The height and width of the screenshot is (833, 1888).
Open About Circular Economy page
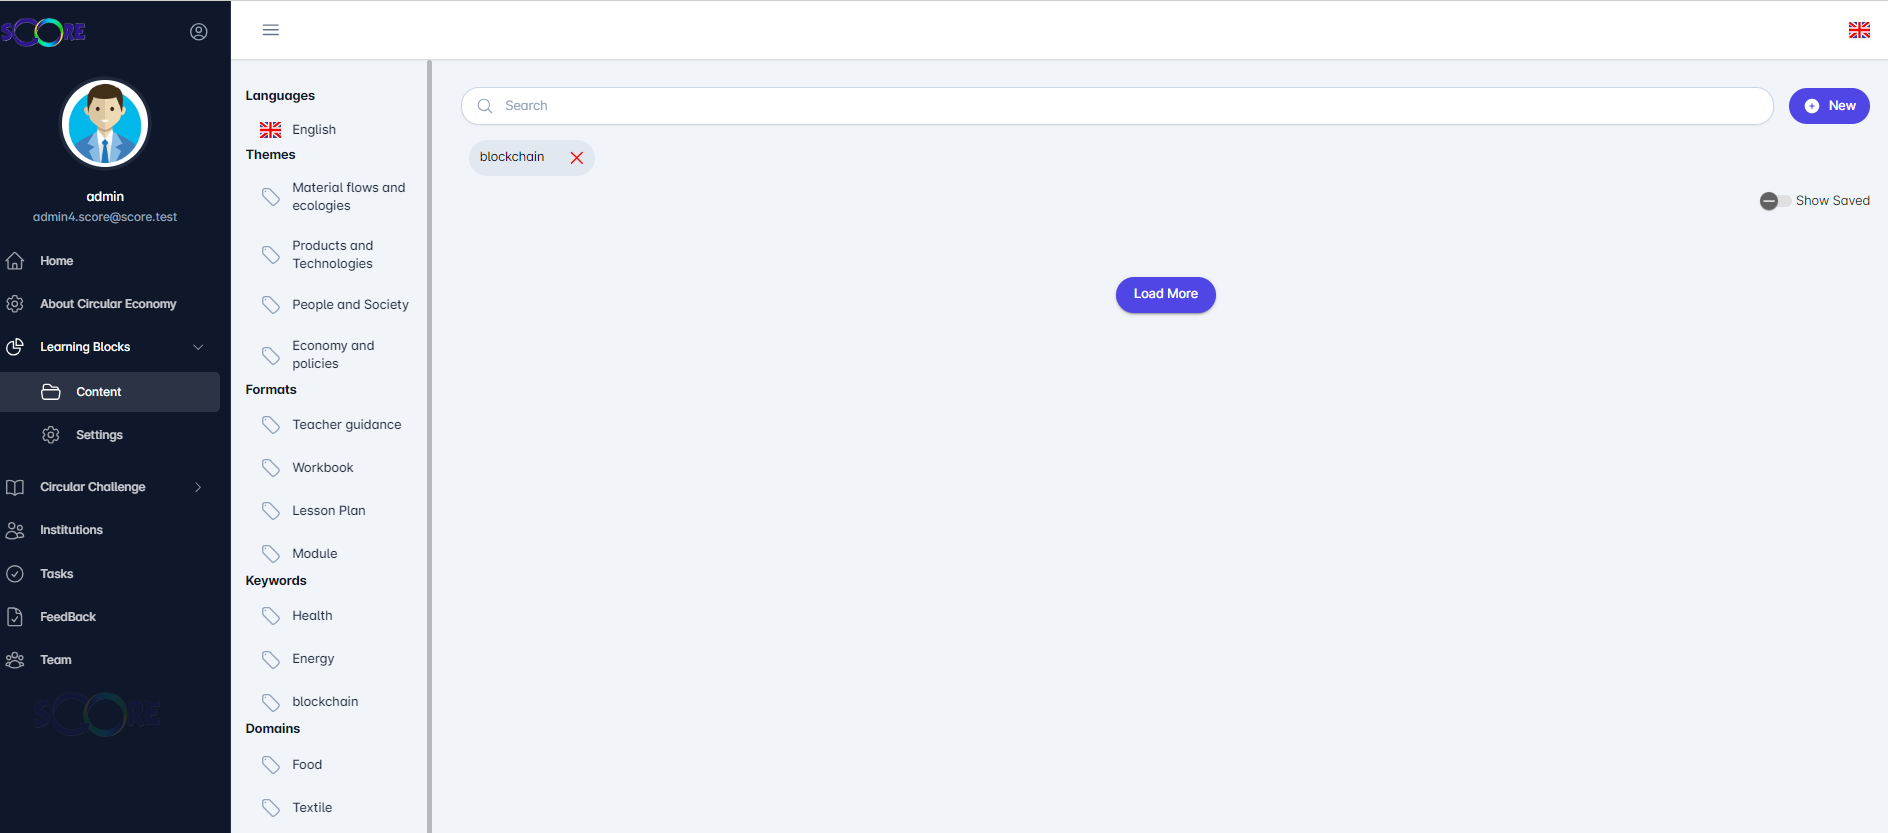(108, 304)
